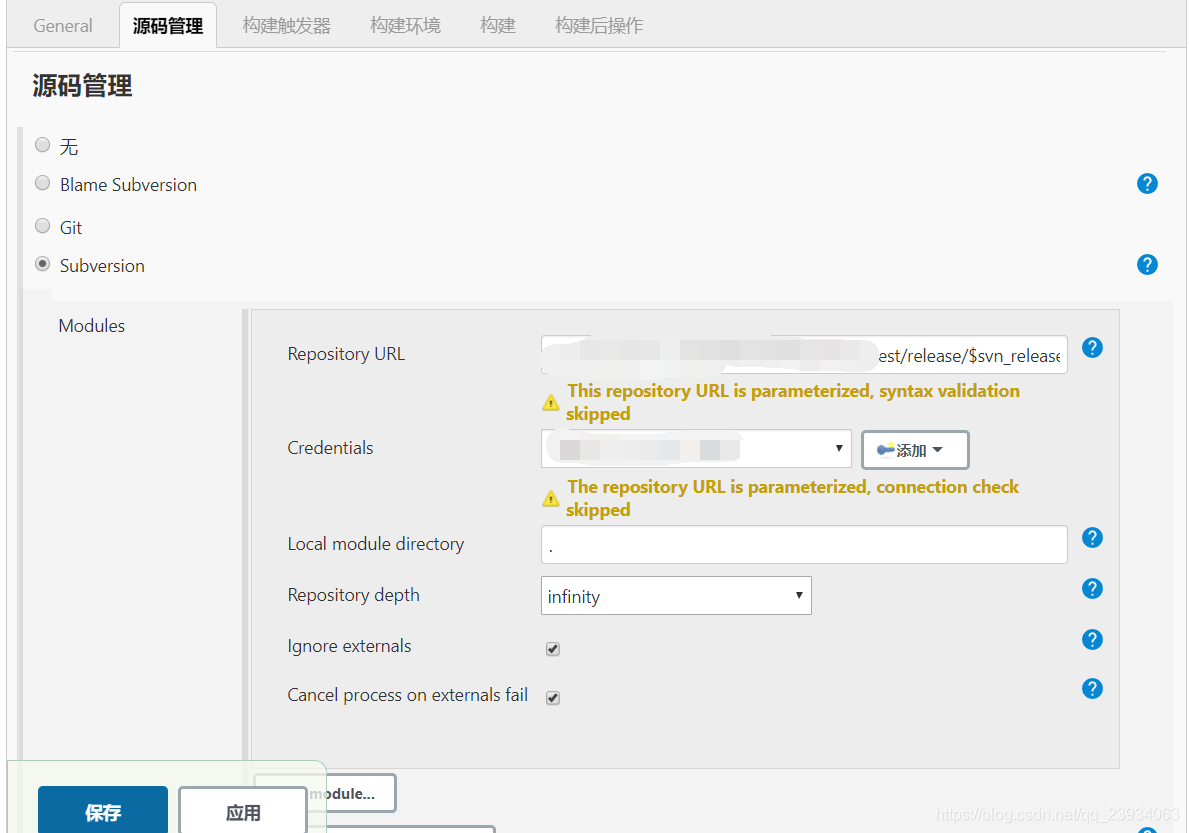Image resolution: width=1189 pixels, height=833 pixels.
Task: Switch to the 构建触发器 tab
Action: tap(287, 26)
